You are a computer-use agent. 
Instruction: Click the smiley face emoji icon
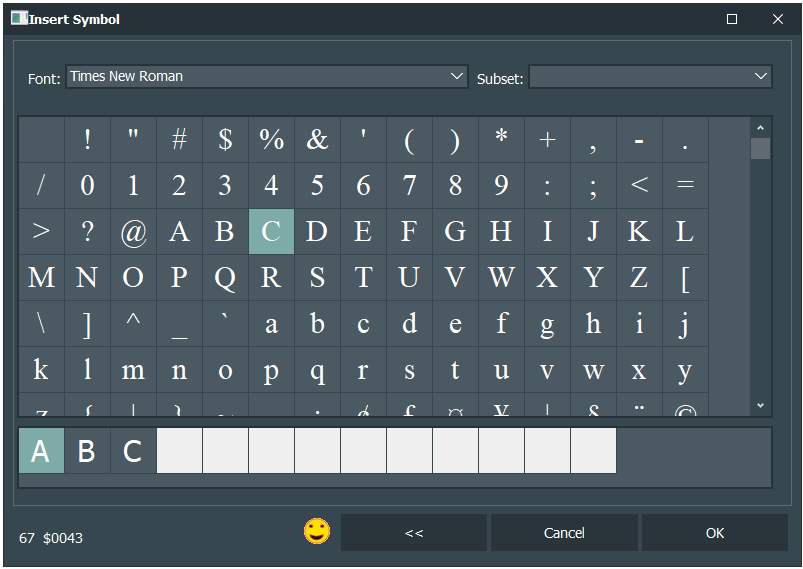click(x=317, y=531)
